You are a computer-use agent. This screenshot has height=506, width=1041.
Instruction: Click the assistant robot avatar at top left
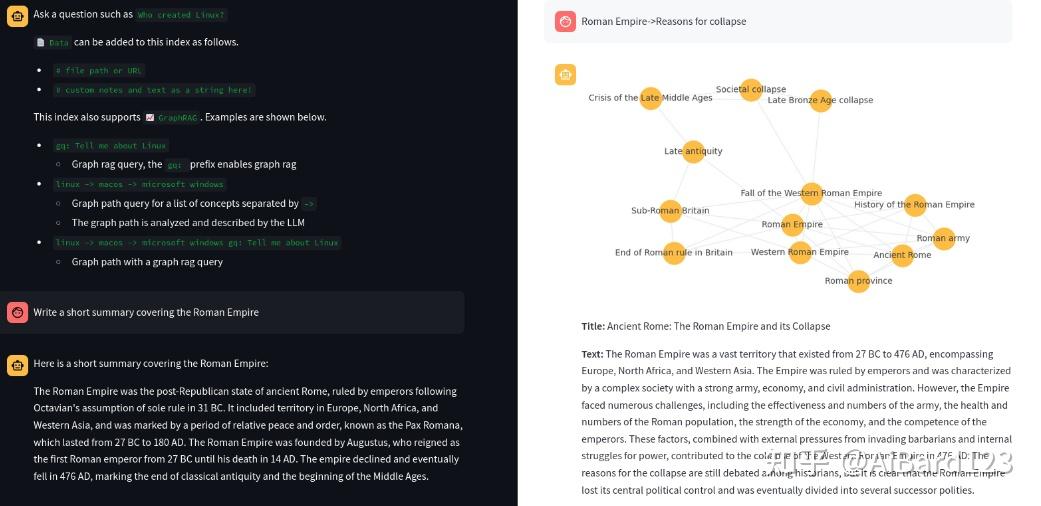(x=17, y=16)
